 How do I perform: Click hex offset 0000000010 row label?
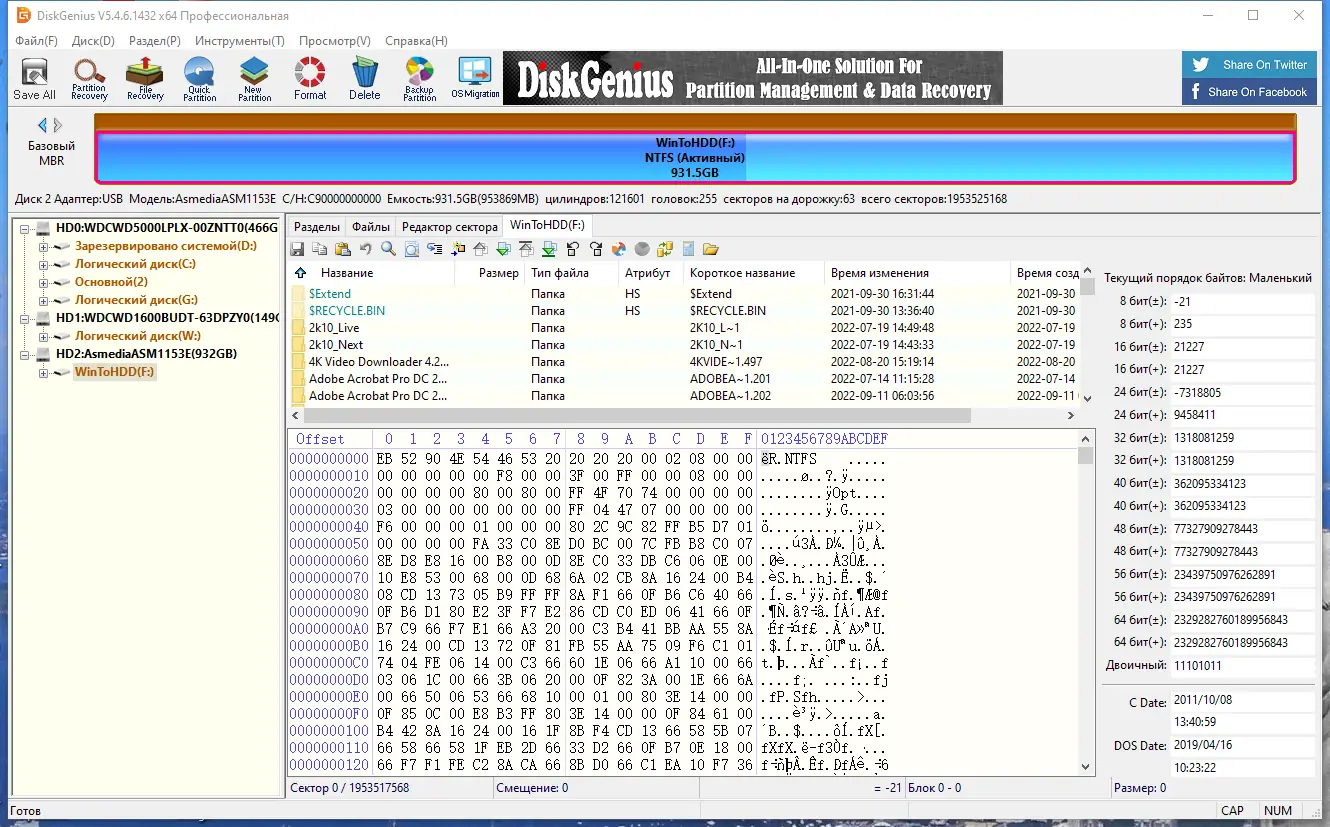[329, 476]
